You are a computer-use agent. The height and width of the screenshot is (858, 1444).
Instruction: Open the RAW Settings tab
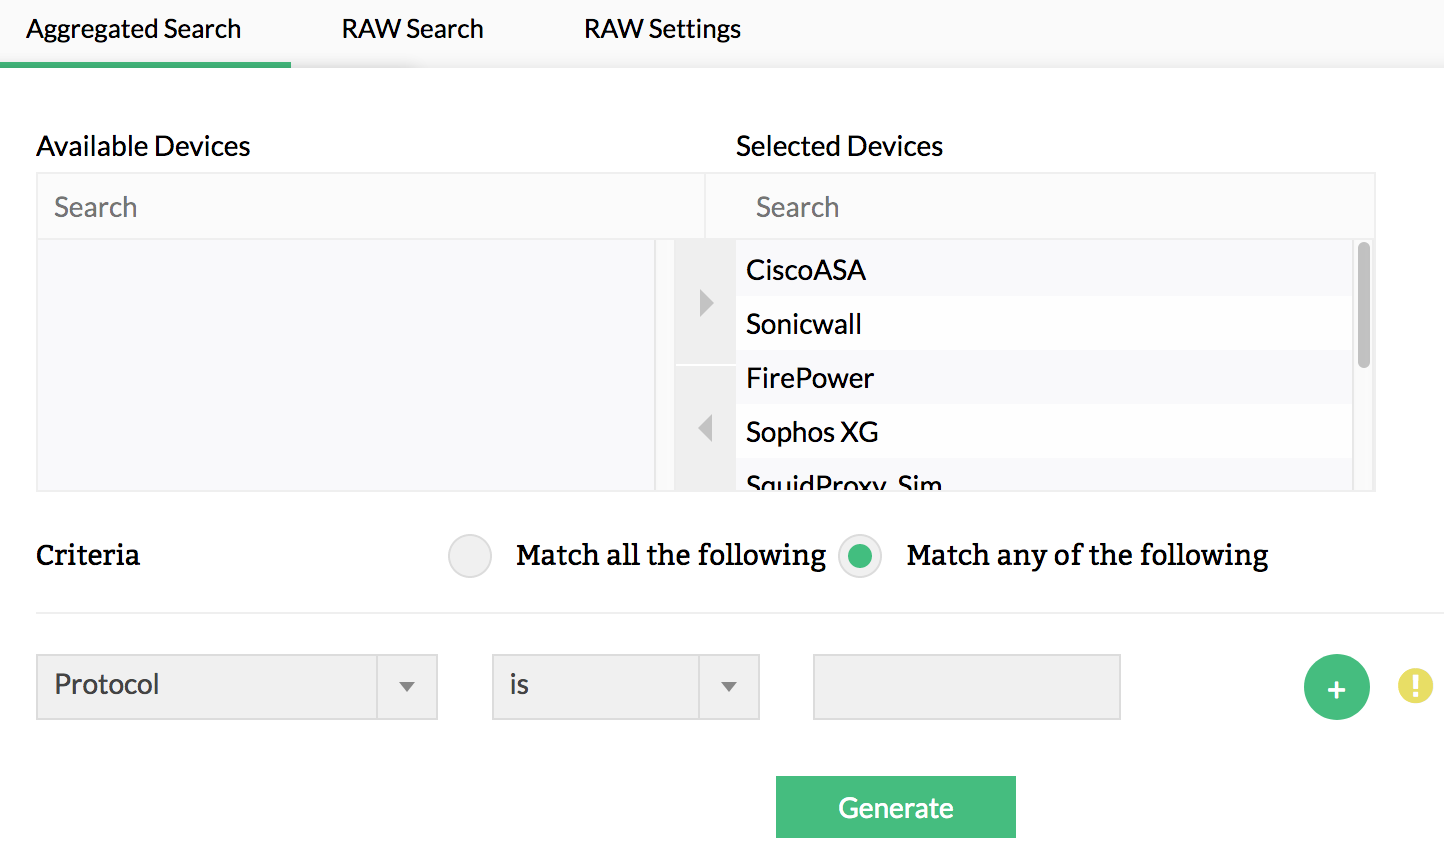[x=661, y=29]
